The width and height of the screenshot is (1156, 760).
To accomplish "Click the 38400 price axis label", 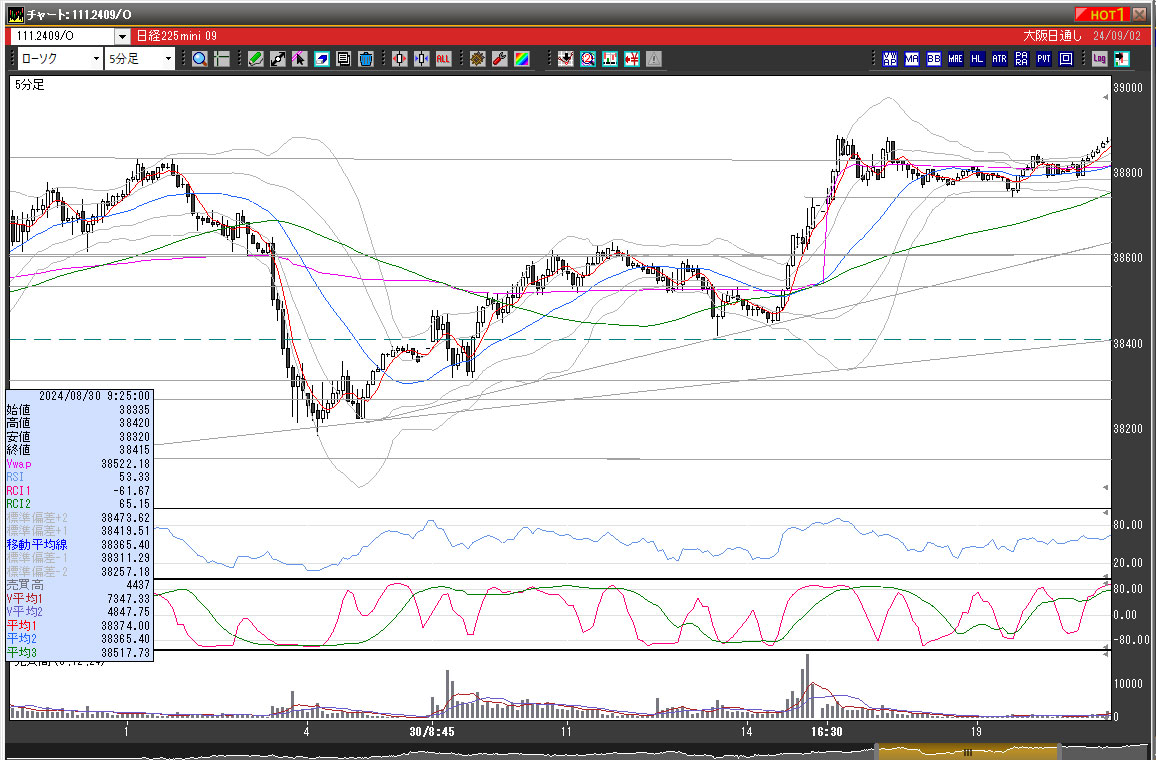I will coord(1127,344).
